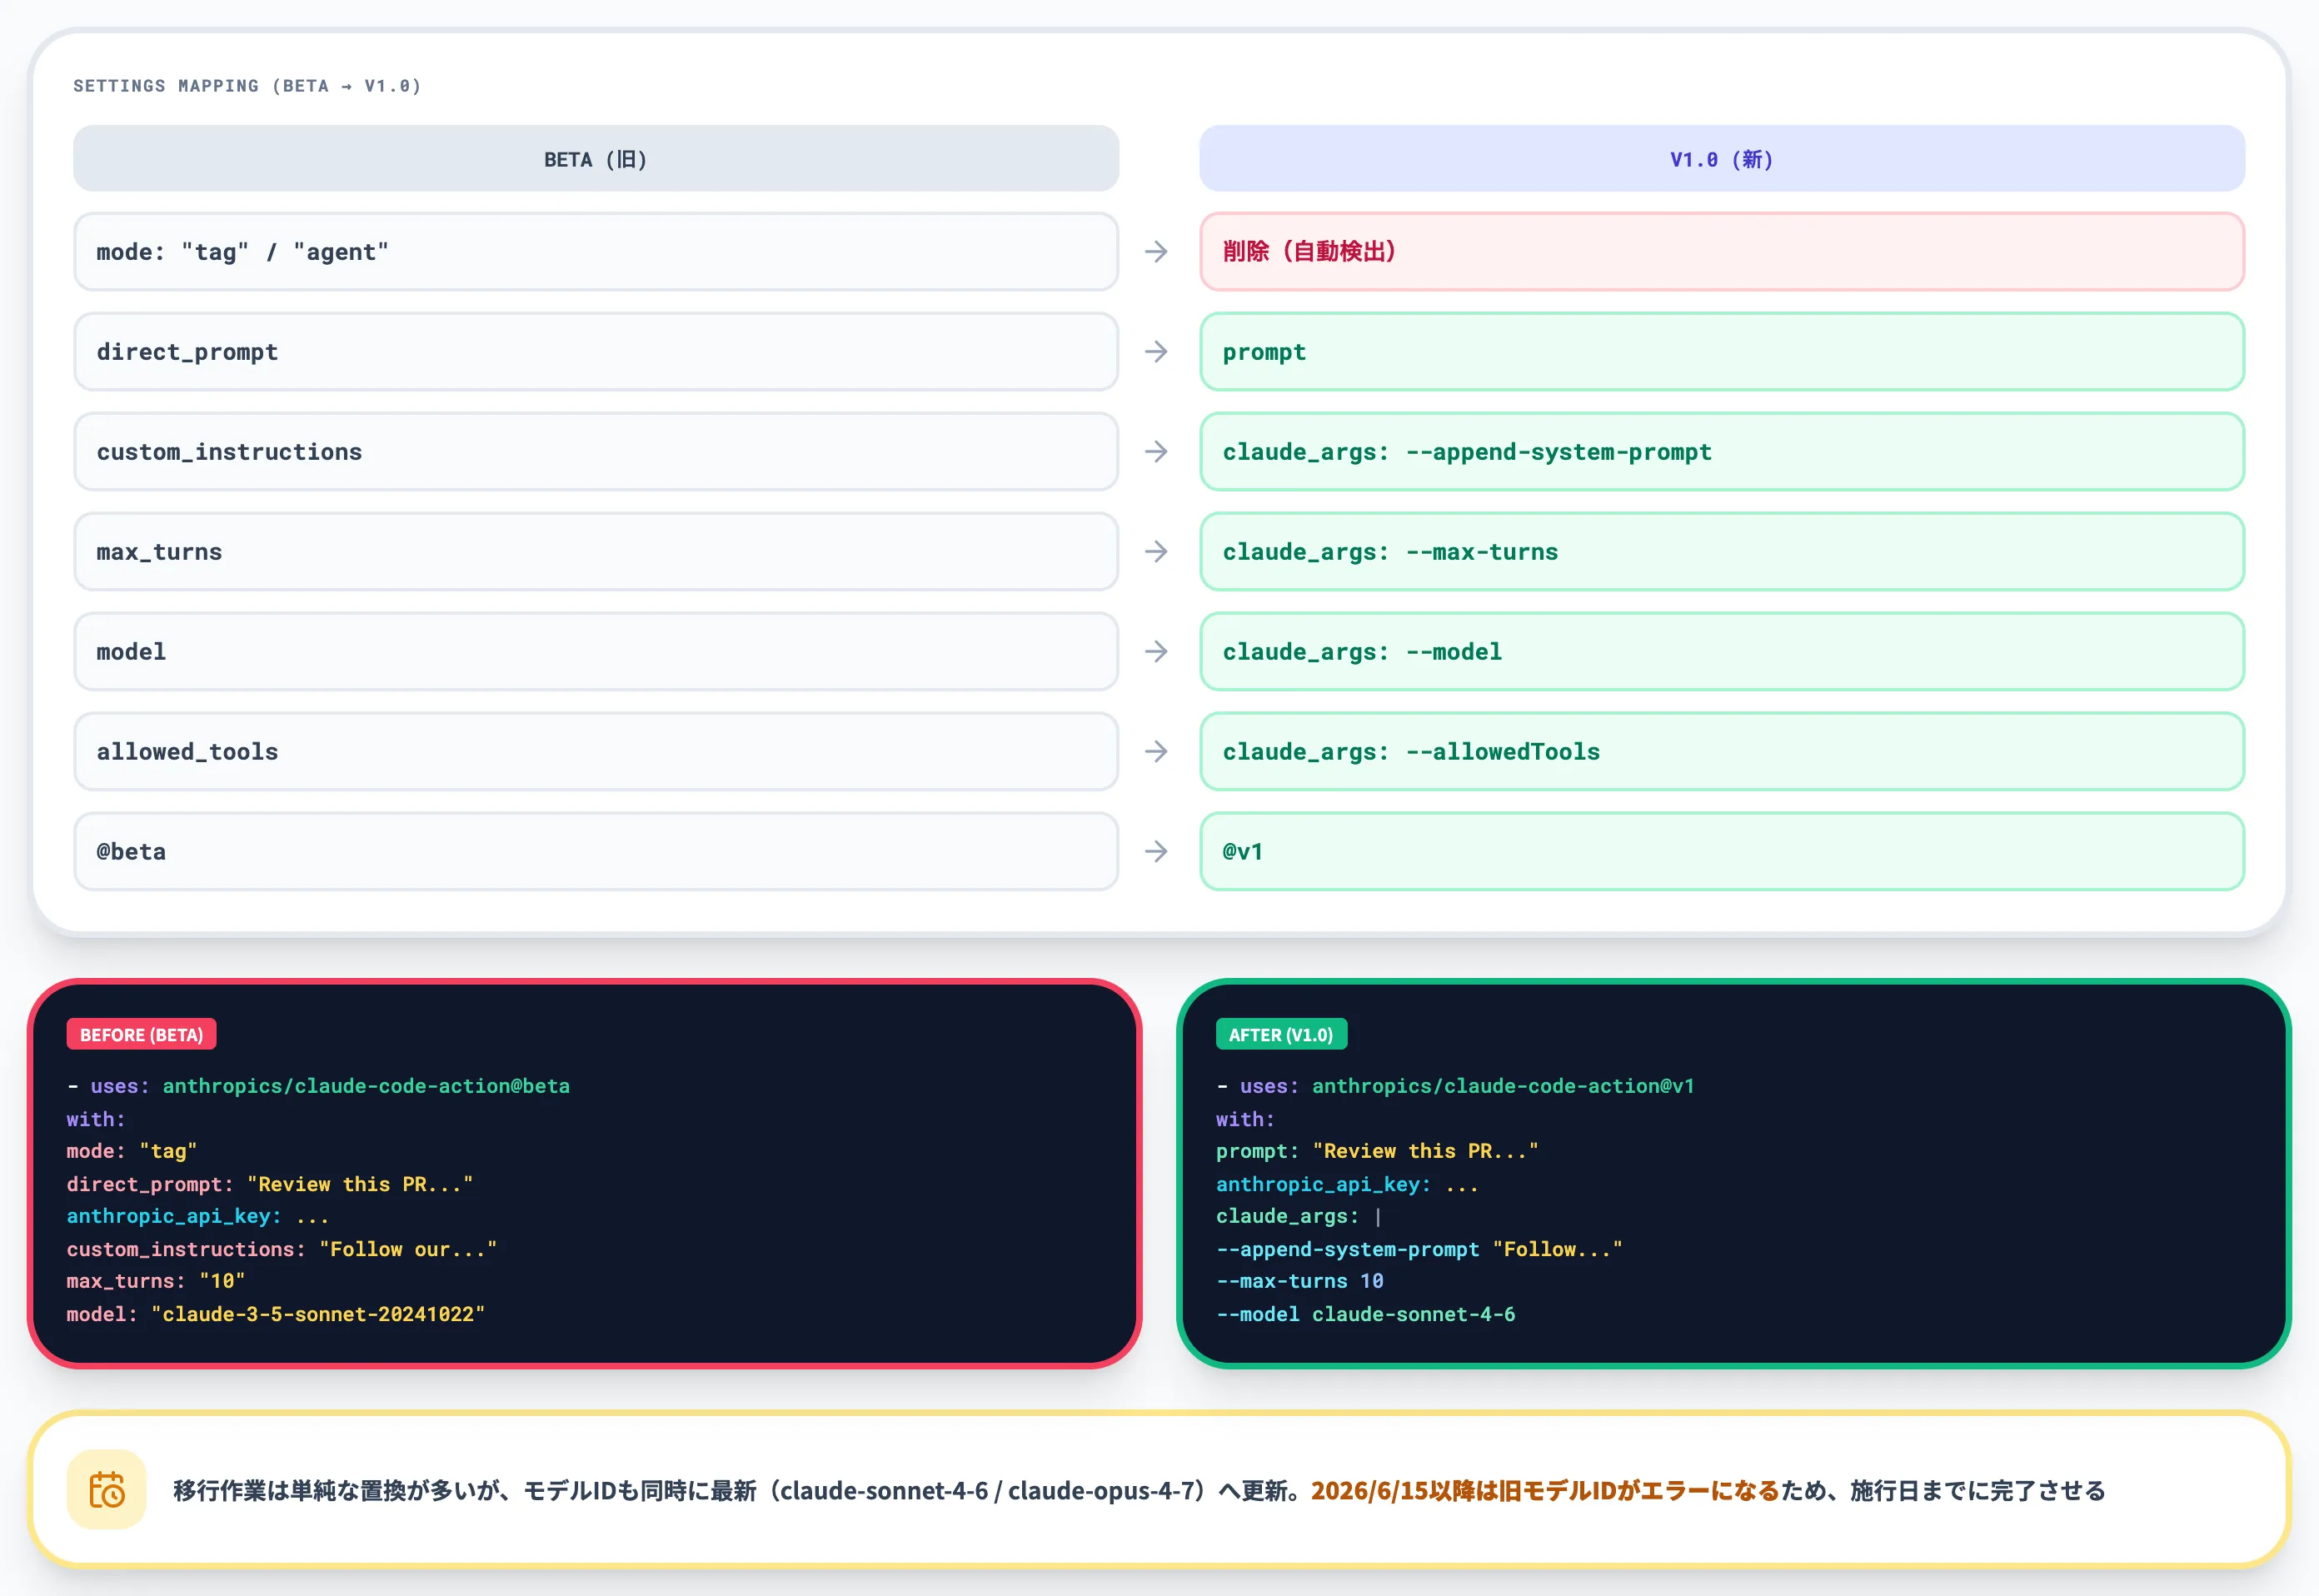Click the arrow after the mode "tag" / "agent" cell
This screenshot has height=1596, width=2319.
1157,252
